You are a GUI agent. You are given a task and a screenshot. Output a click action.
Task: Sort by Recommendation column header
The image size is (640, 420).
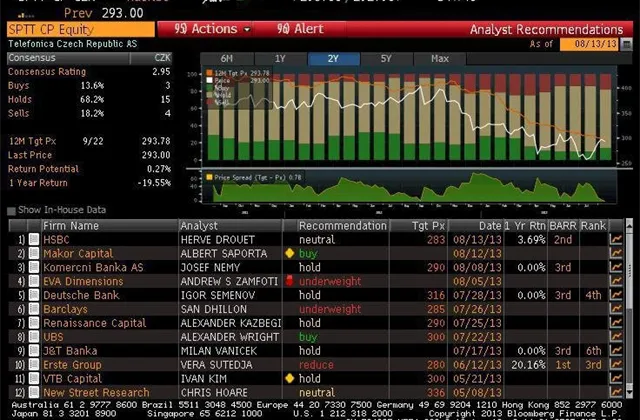(x=342, y=226)
